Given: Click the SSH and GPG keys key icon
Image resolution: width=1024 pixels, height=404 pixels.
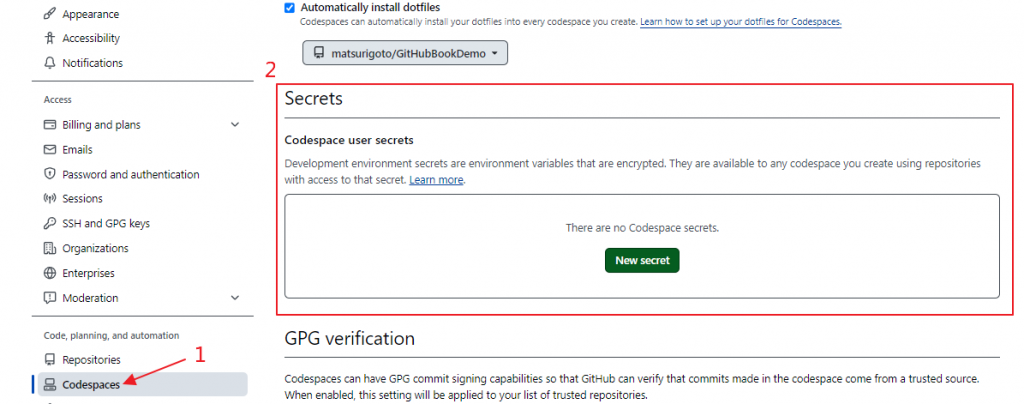Looking at the screenshot, I should [x=50, y=224].
